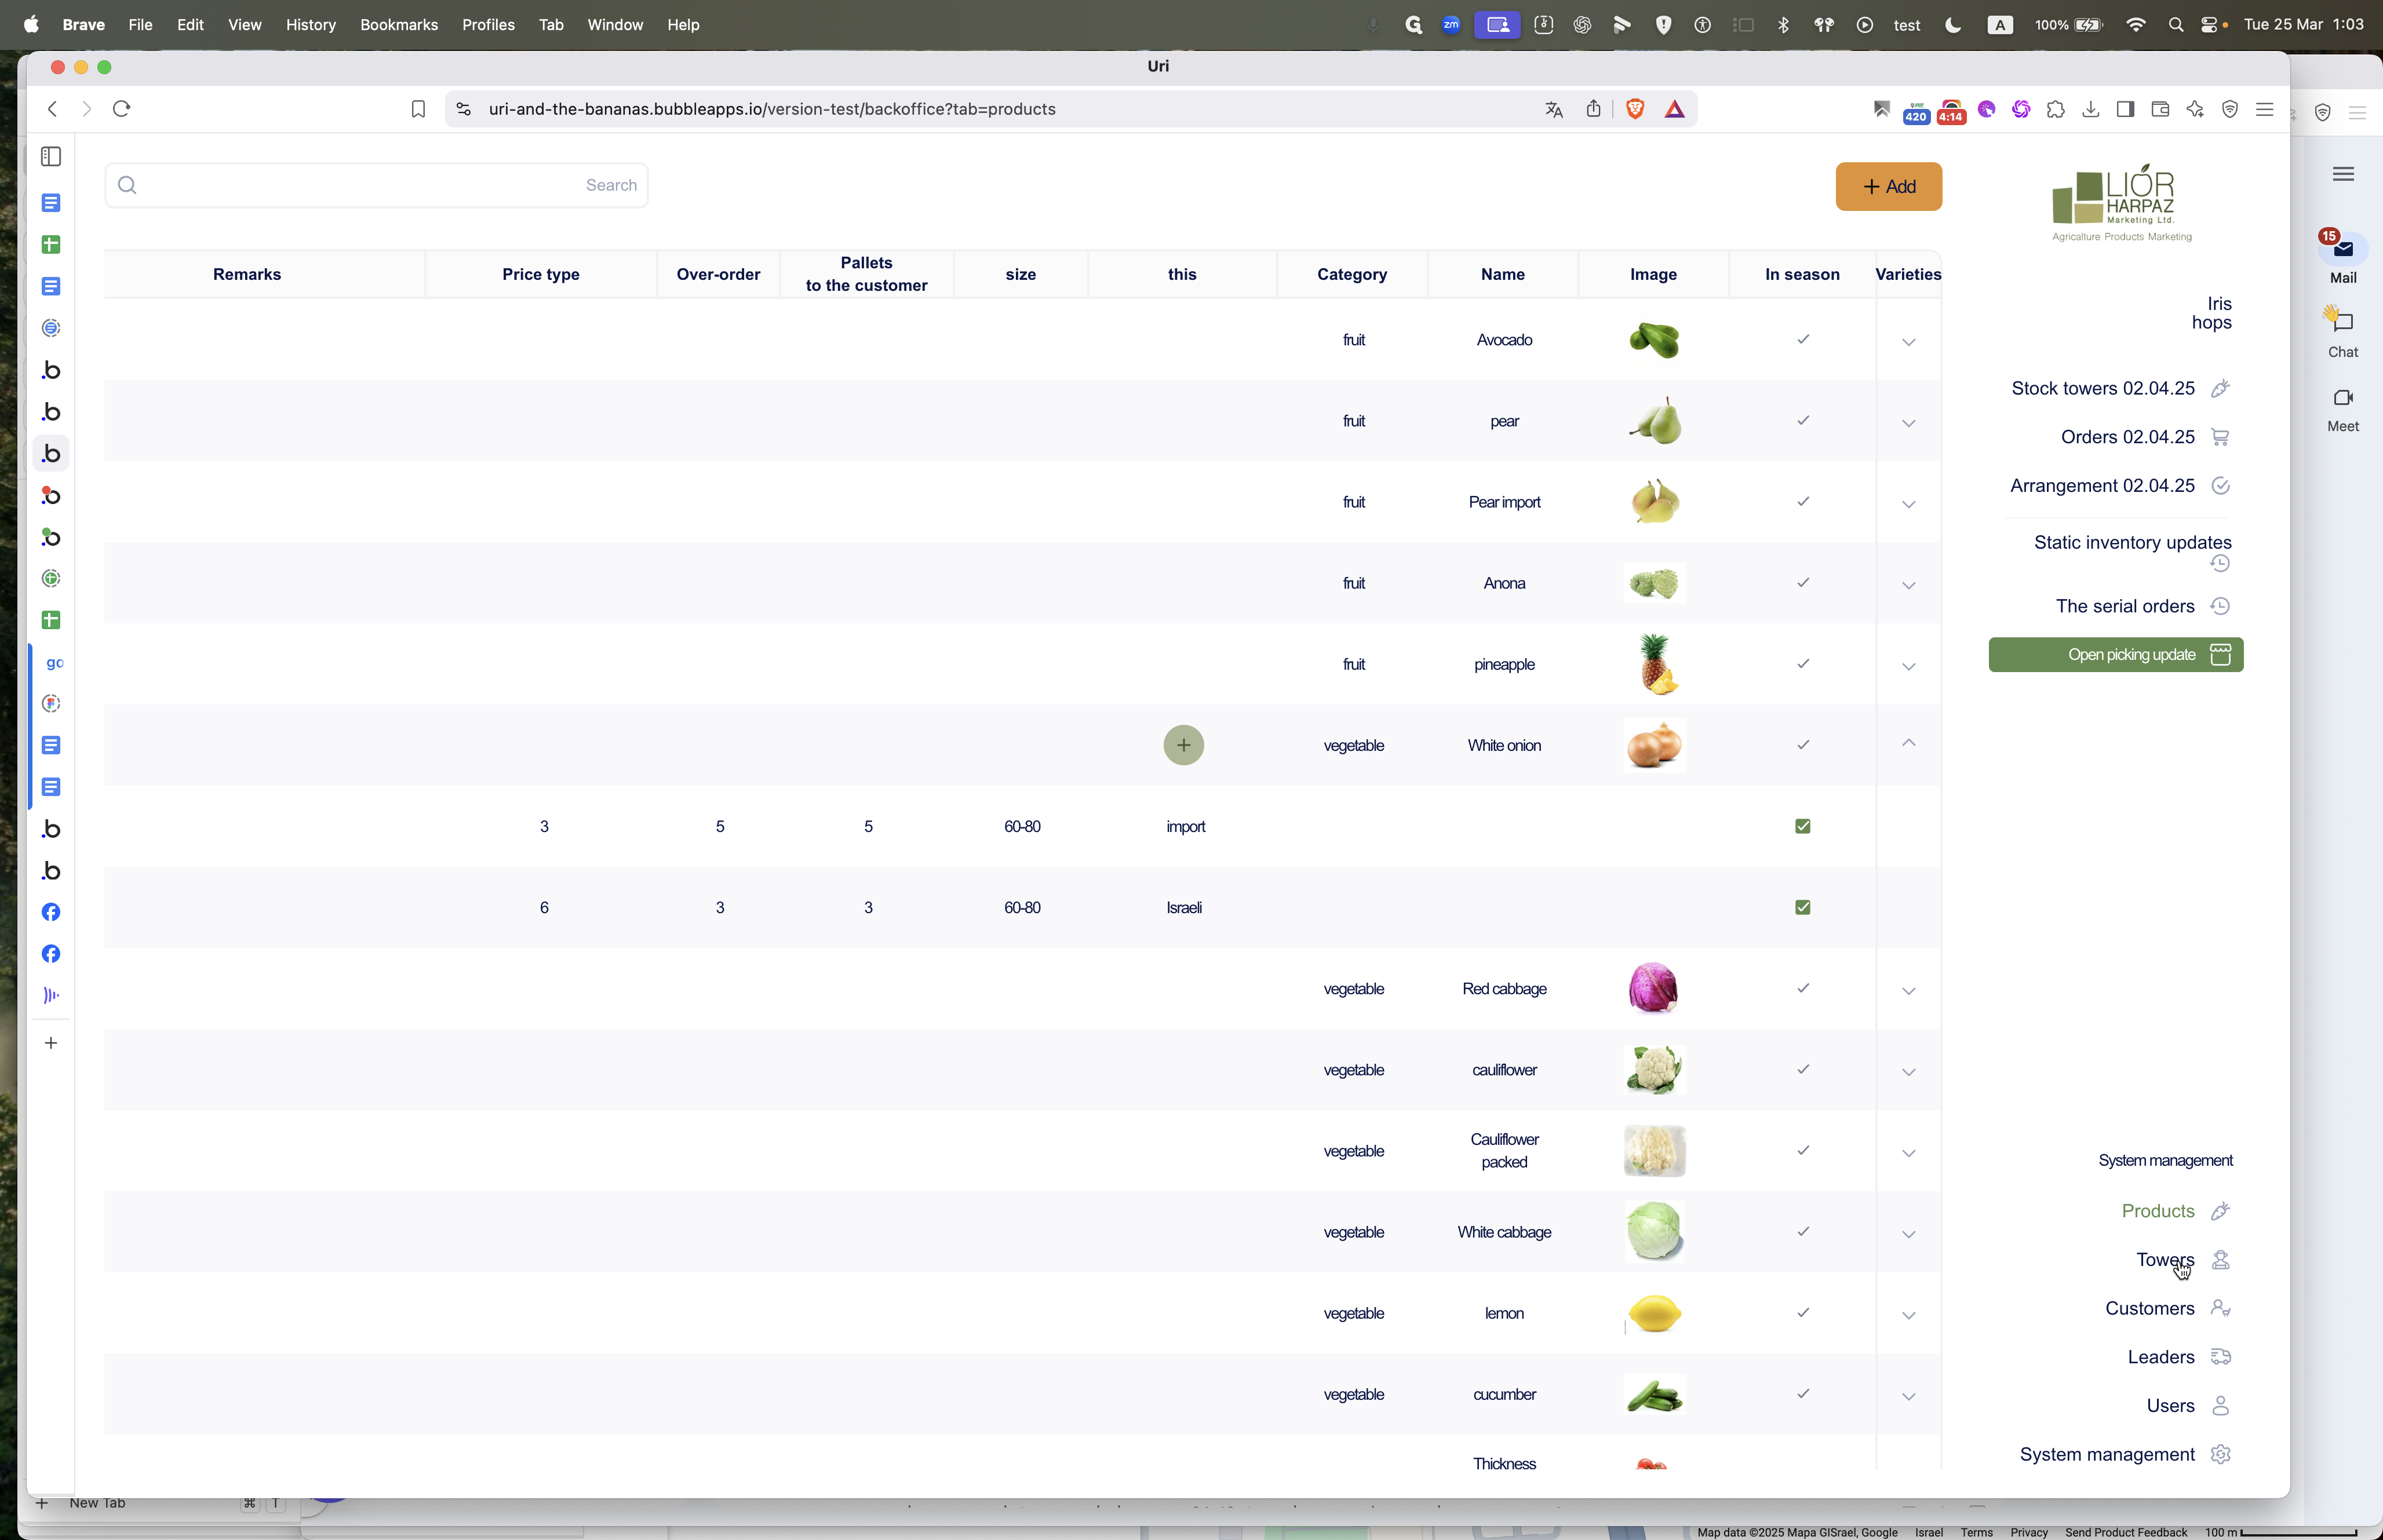Click the System management gear icon
2383x1540 pixels.
pos(2220,1454)
